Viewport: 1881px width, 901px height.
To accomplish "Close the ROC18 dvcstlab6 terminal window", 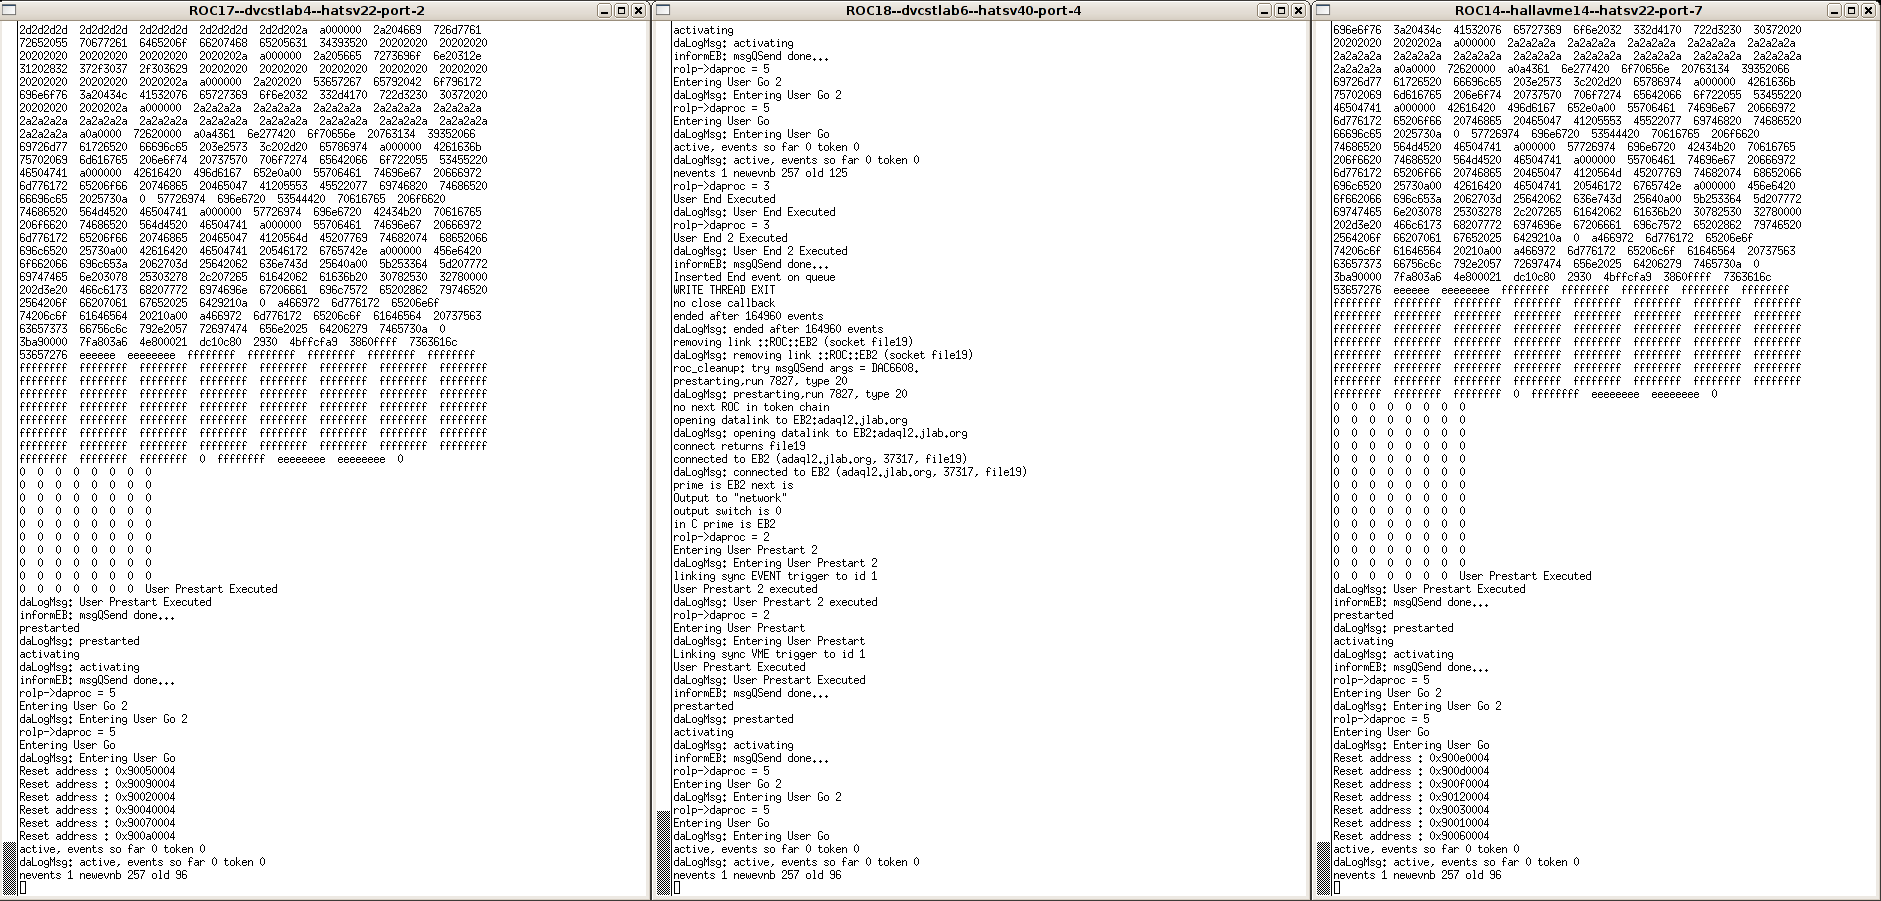I will [1298, 10].
